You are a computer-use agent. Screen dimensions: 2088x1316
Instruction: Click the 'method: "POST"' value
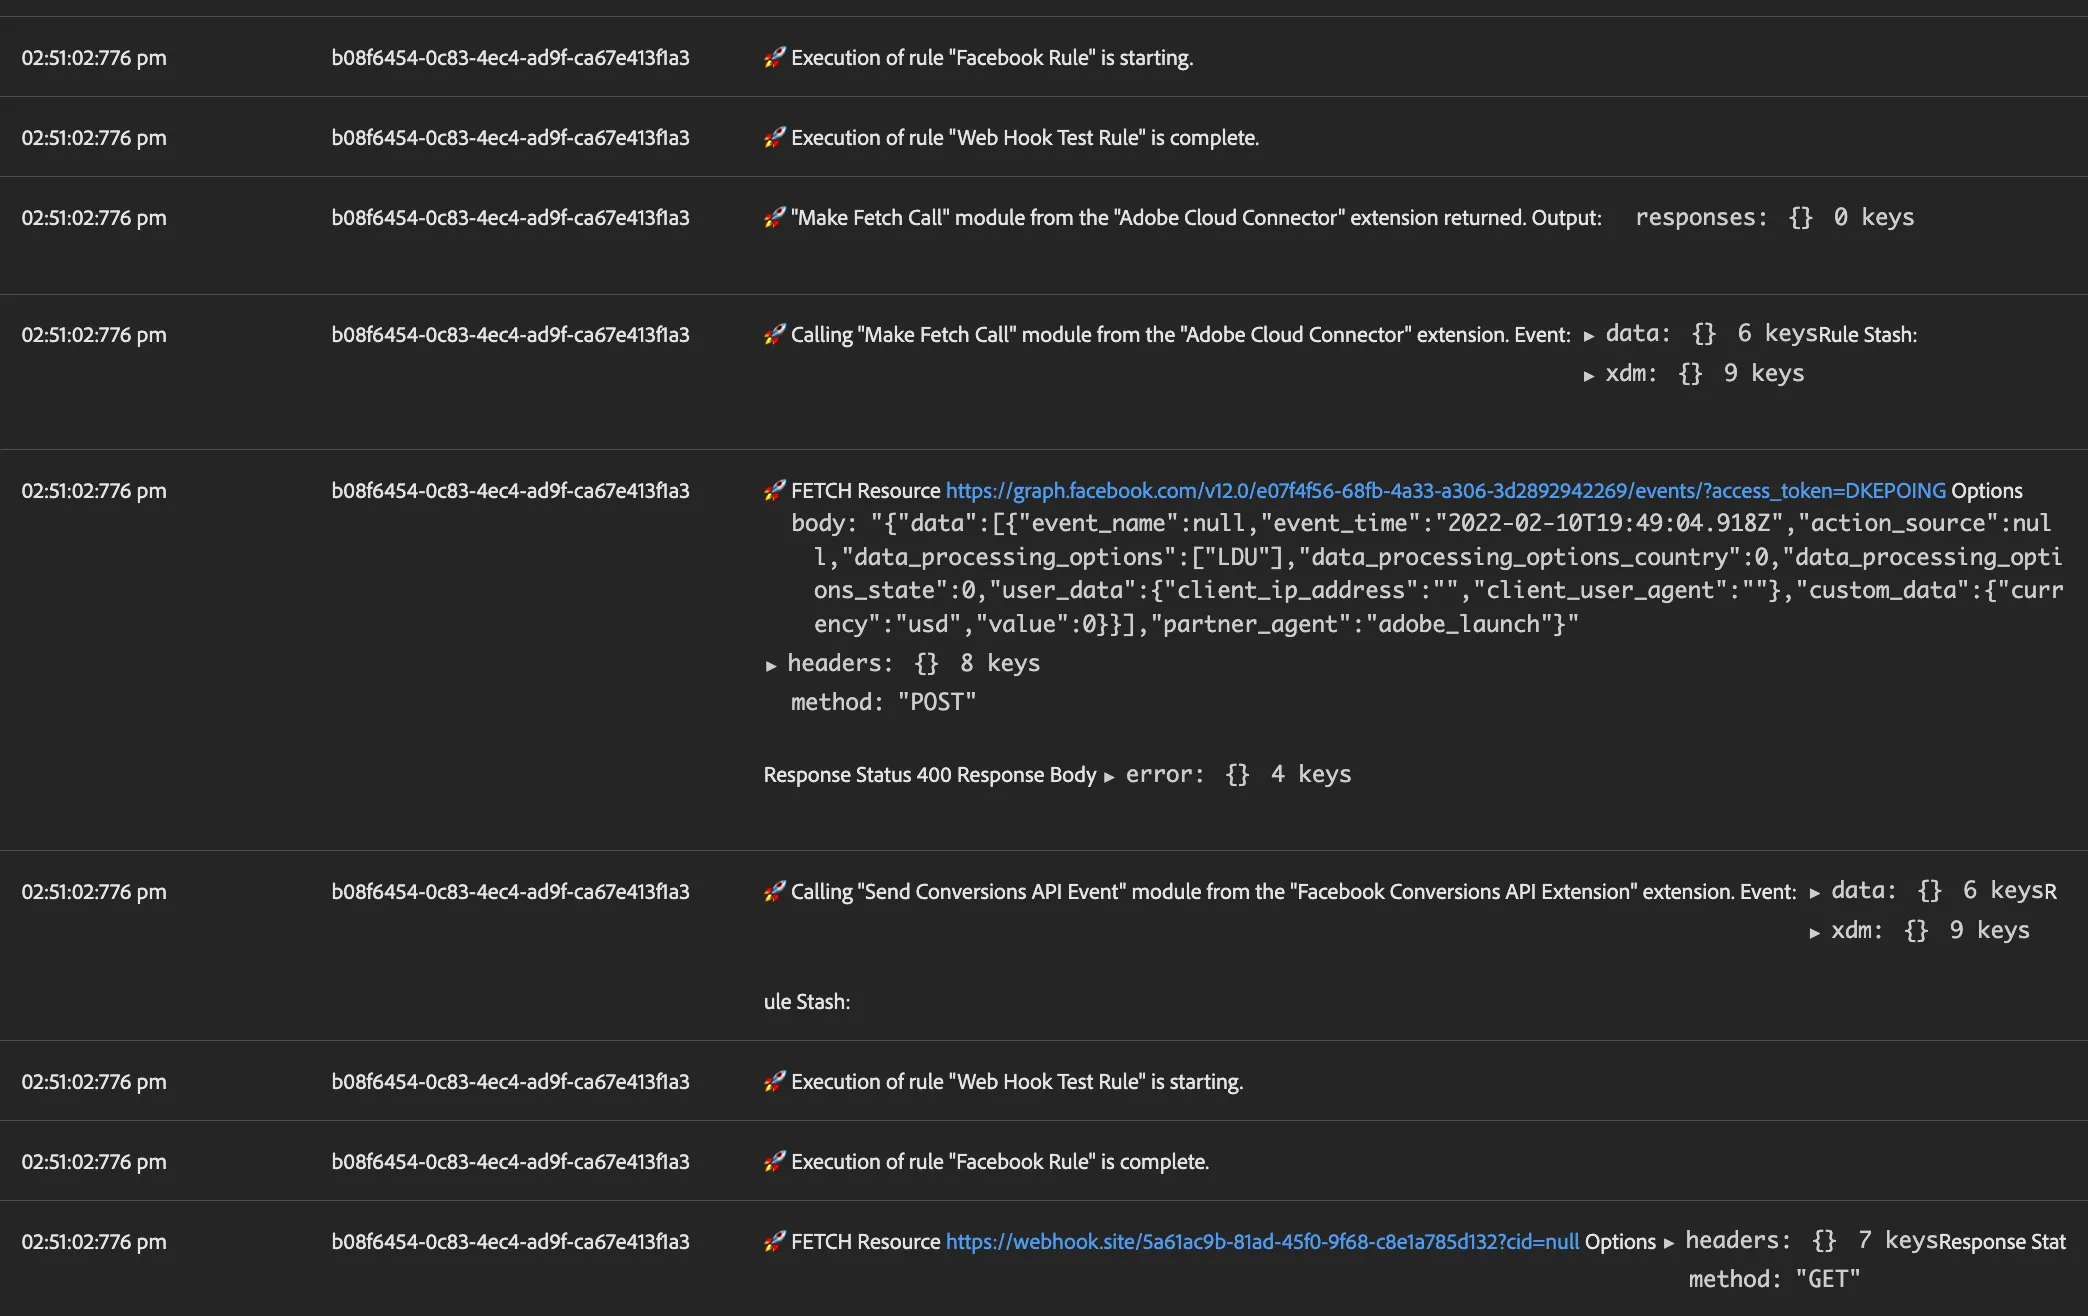point(883,702)
